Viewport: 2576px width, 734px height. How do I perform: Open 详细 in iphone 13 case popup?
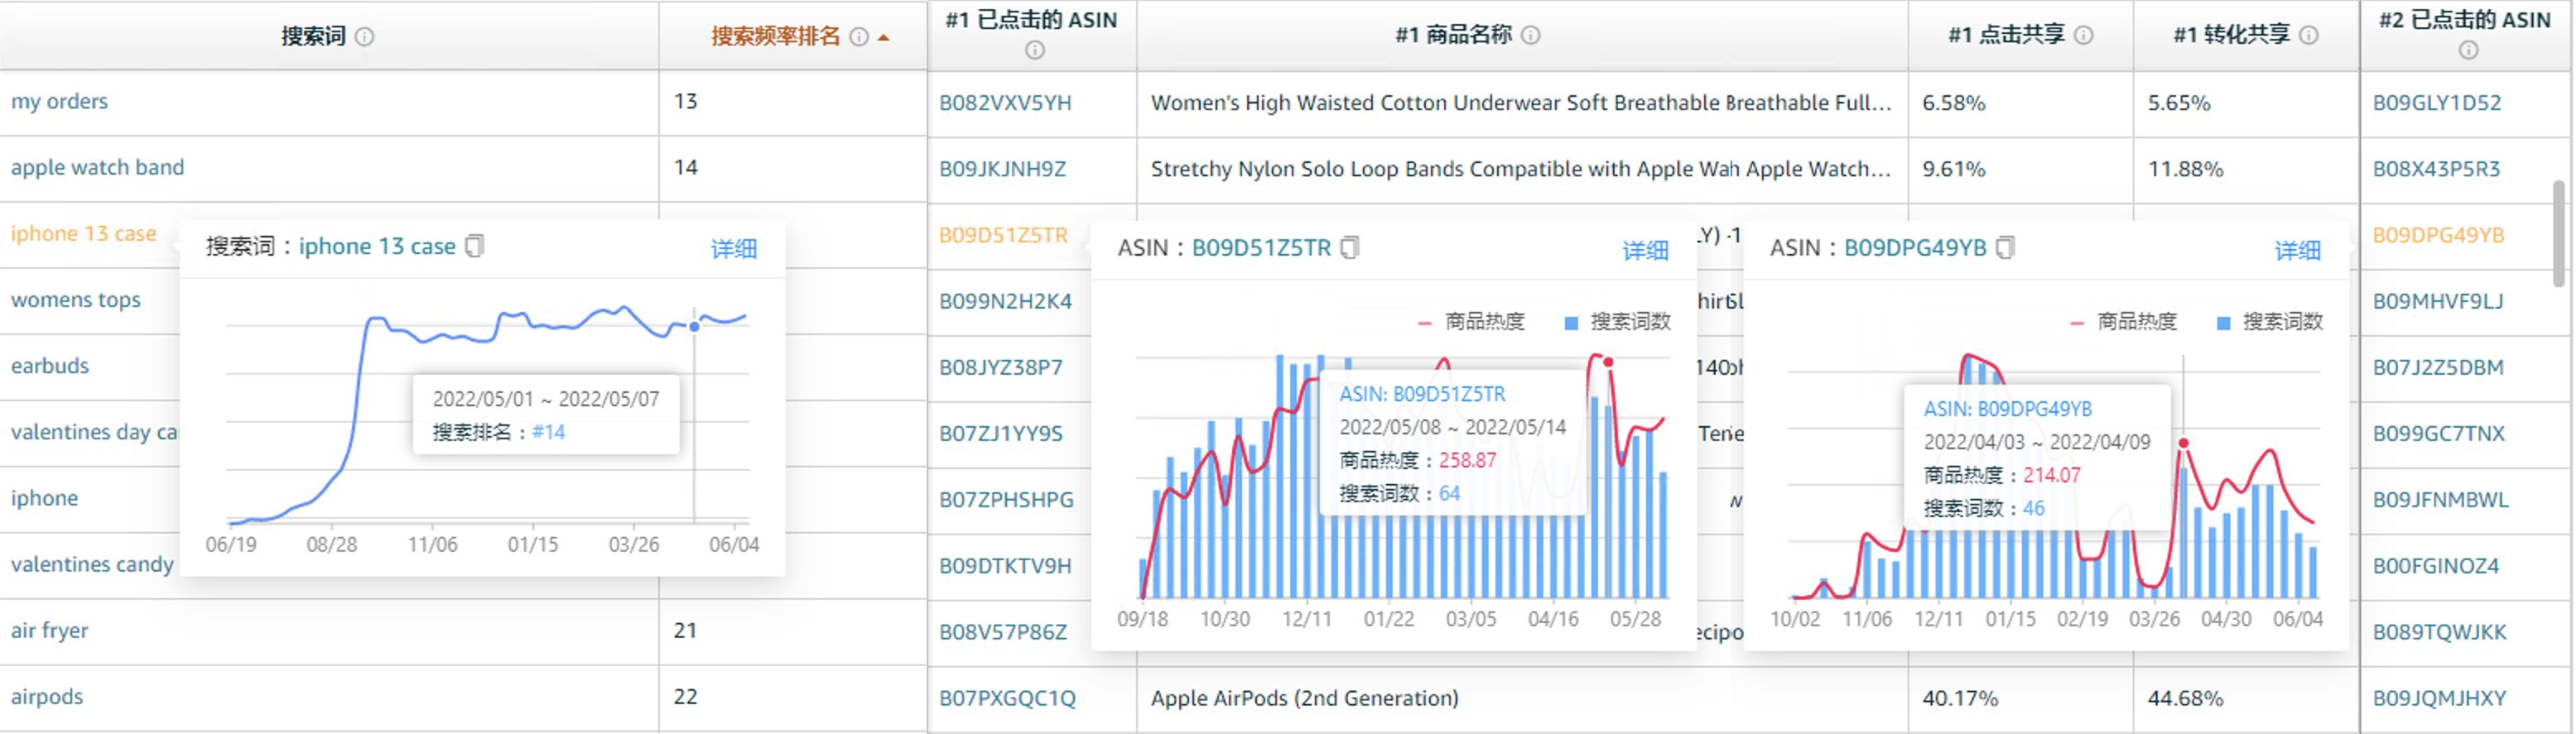click(x=733, y=249)
